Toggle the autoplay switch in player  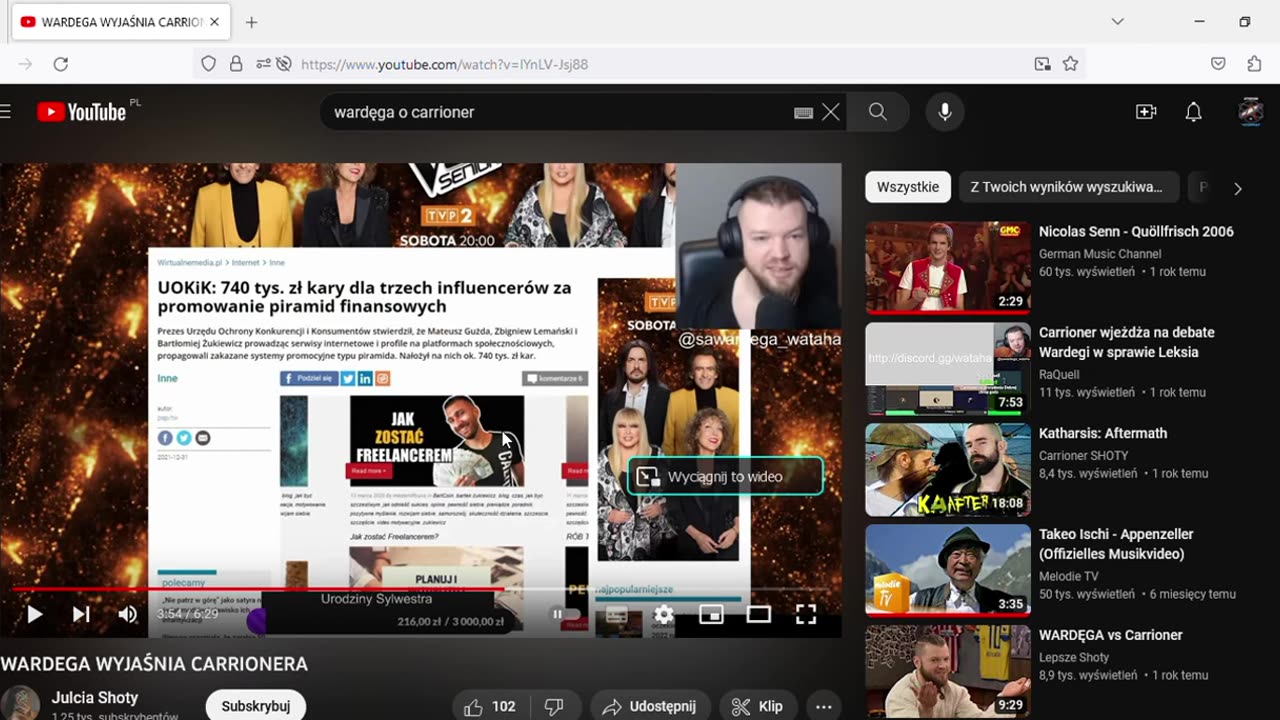tap(566, 614)
